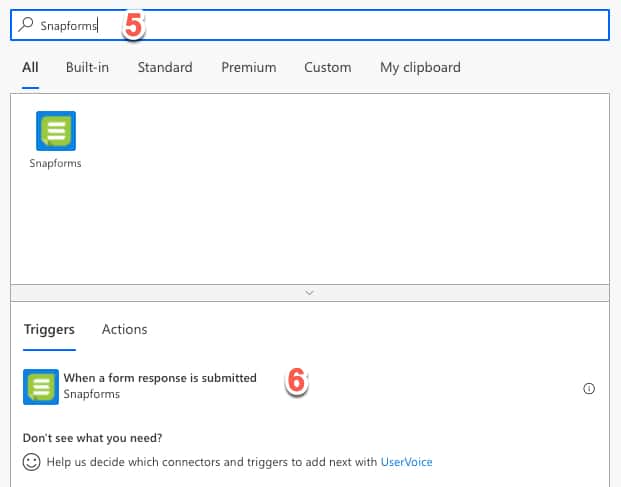Viewport: 621px width, 487px height.
Task: Select the Snapforms connector icon
Action: 56,131
